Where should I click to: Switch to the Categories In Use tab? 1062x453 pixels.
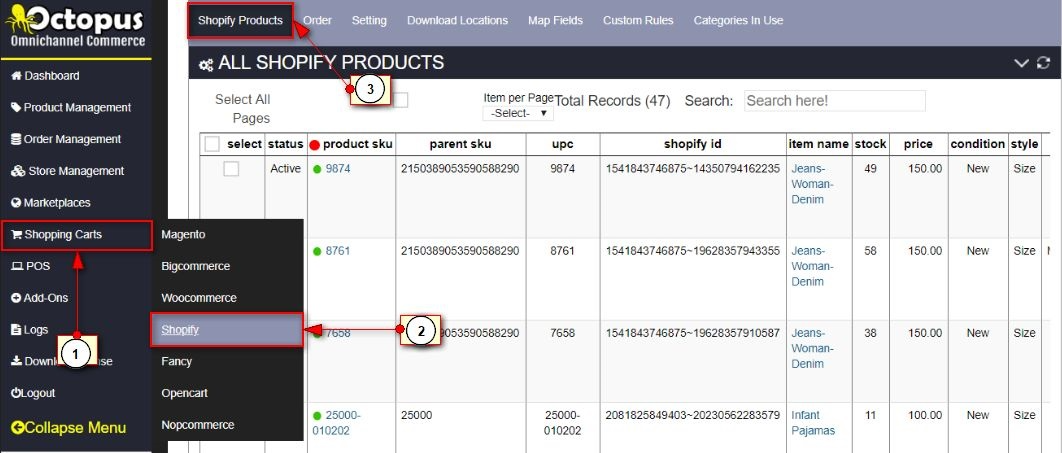coord(738,20)
